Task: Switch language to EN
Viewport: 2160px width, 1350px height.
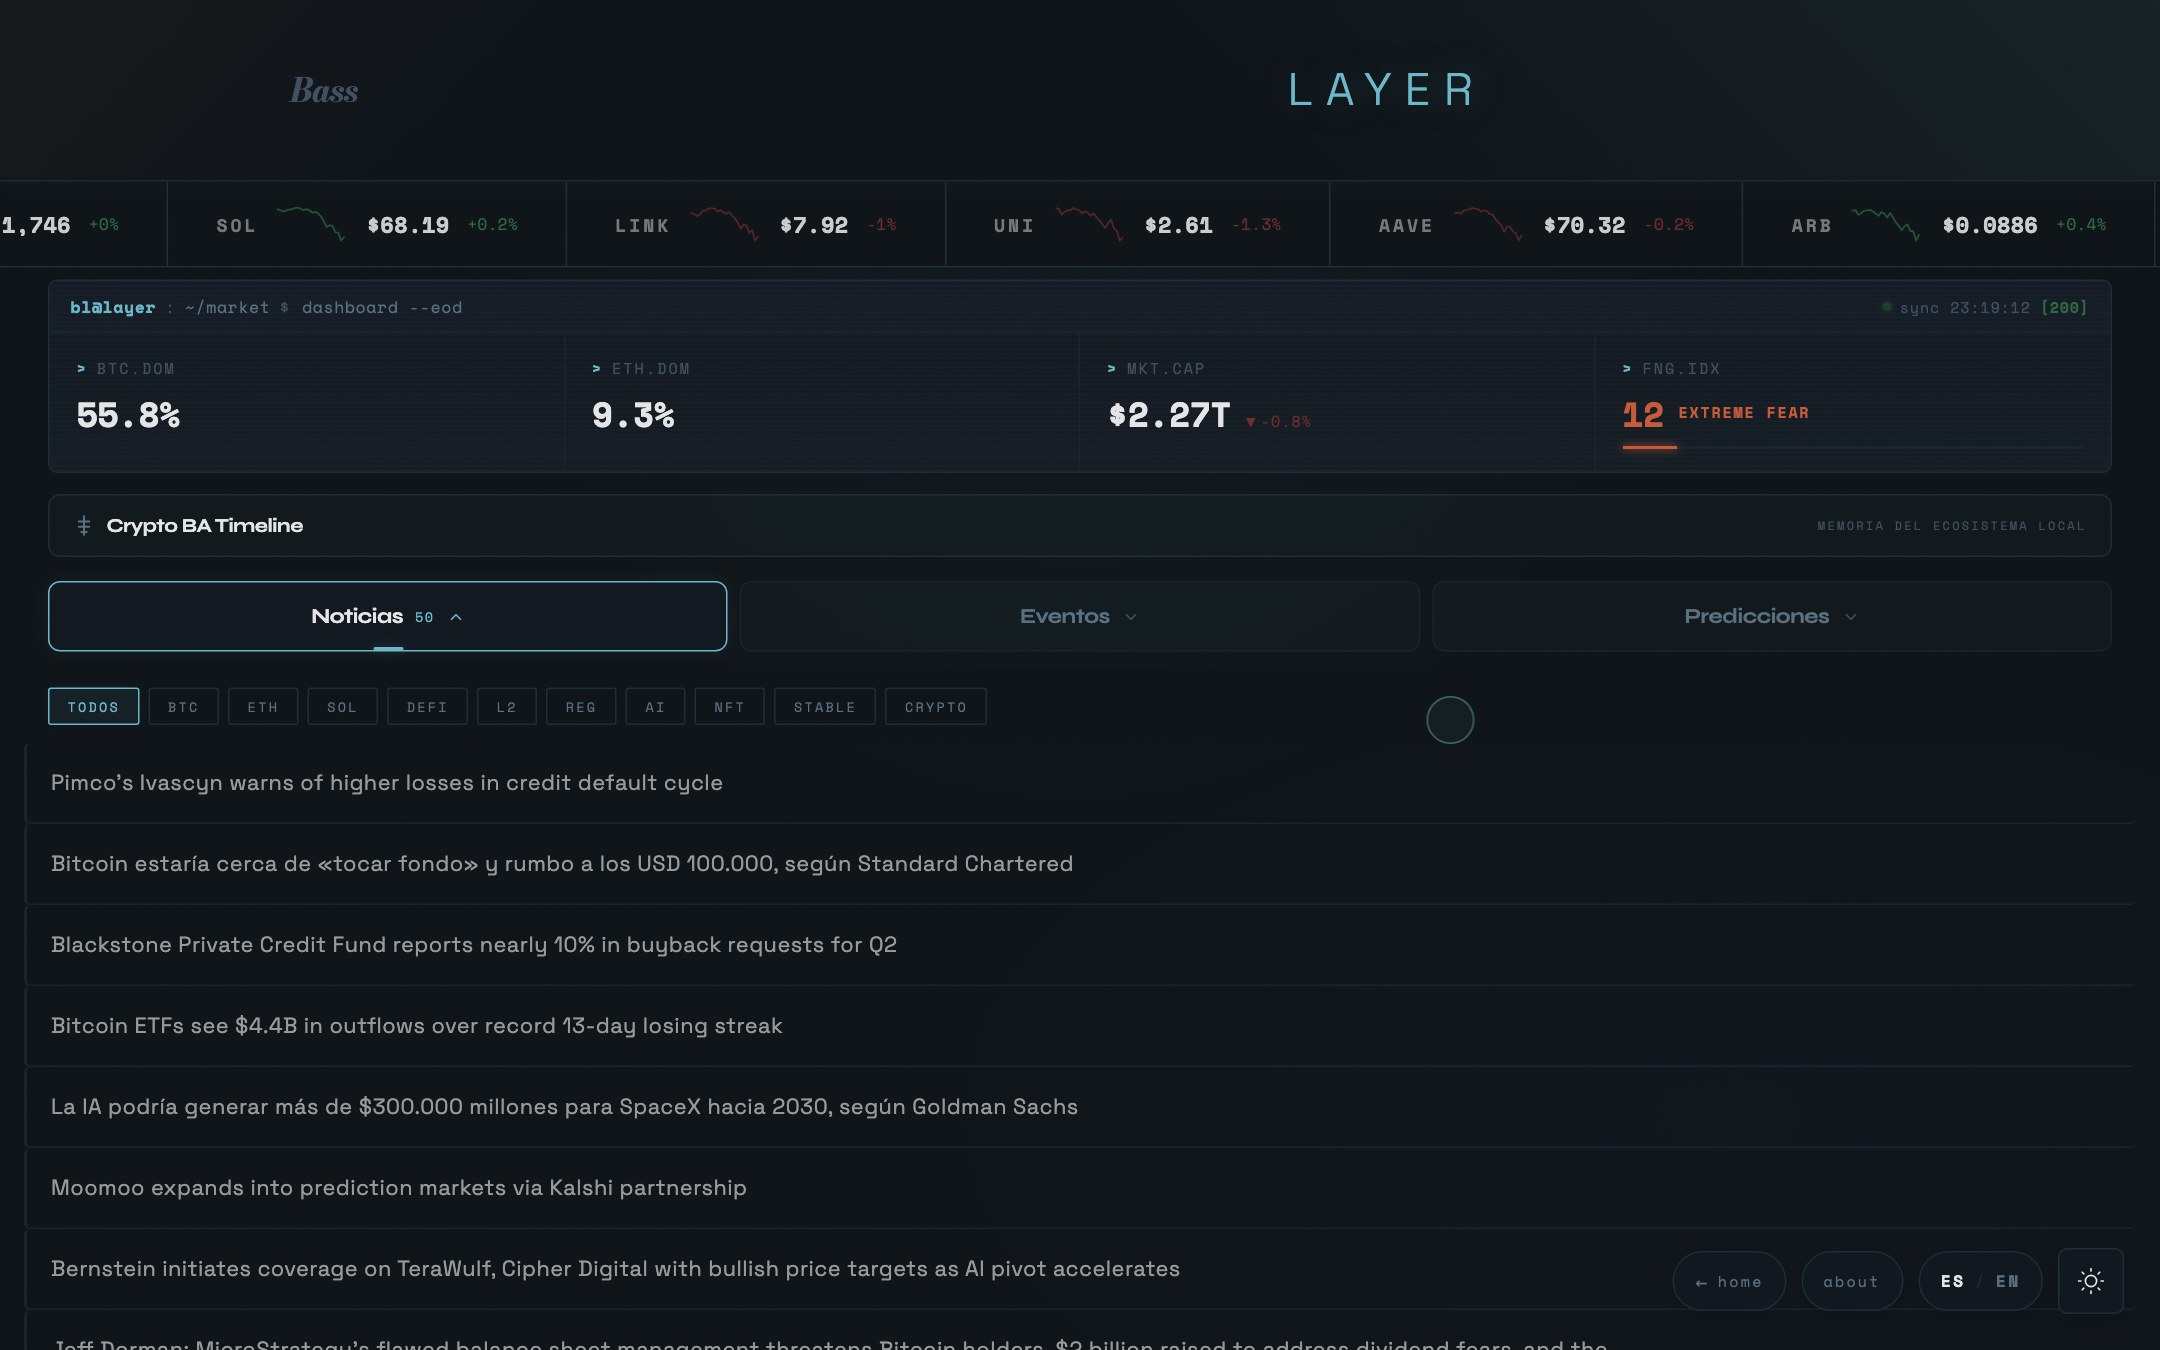Action: (2007, 1281)
